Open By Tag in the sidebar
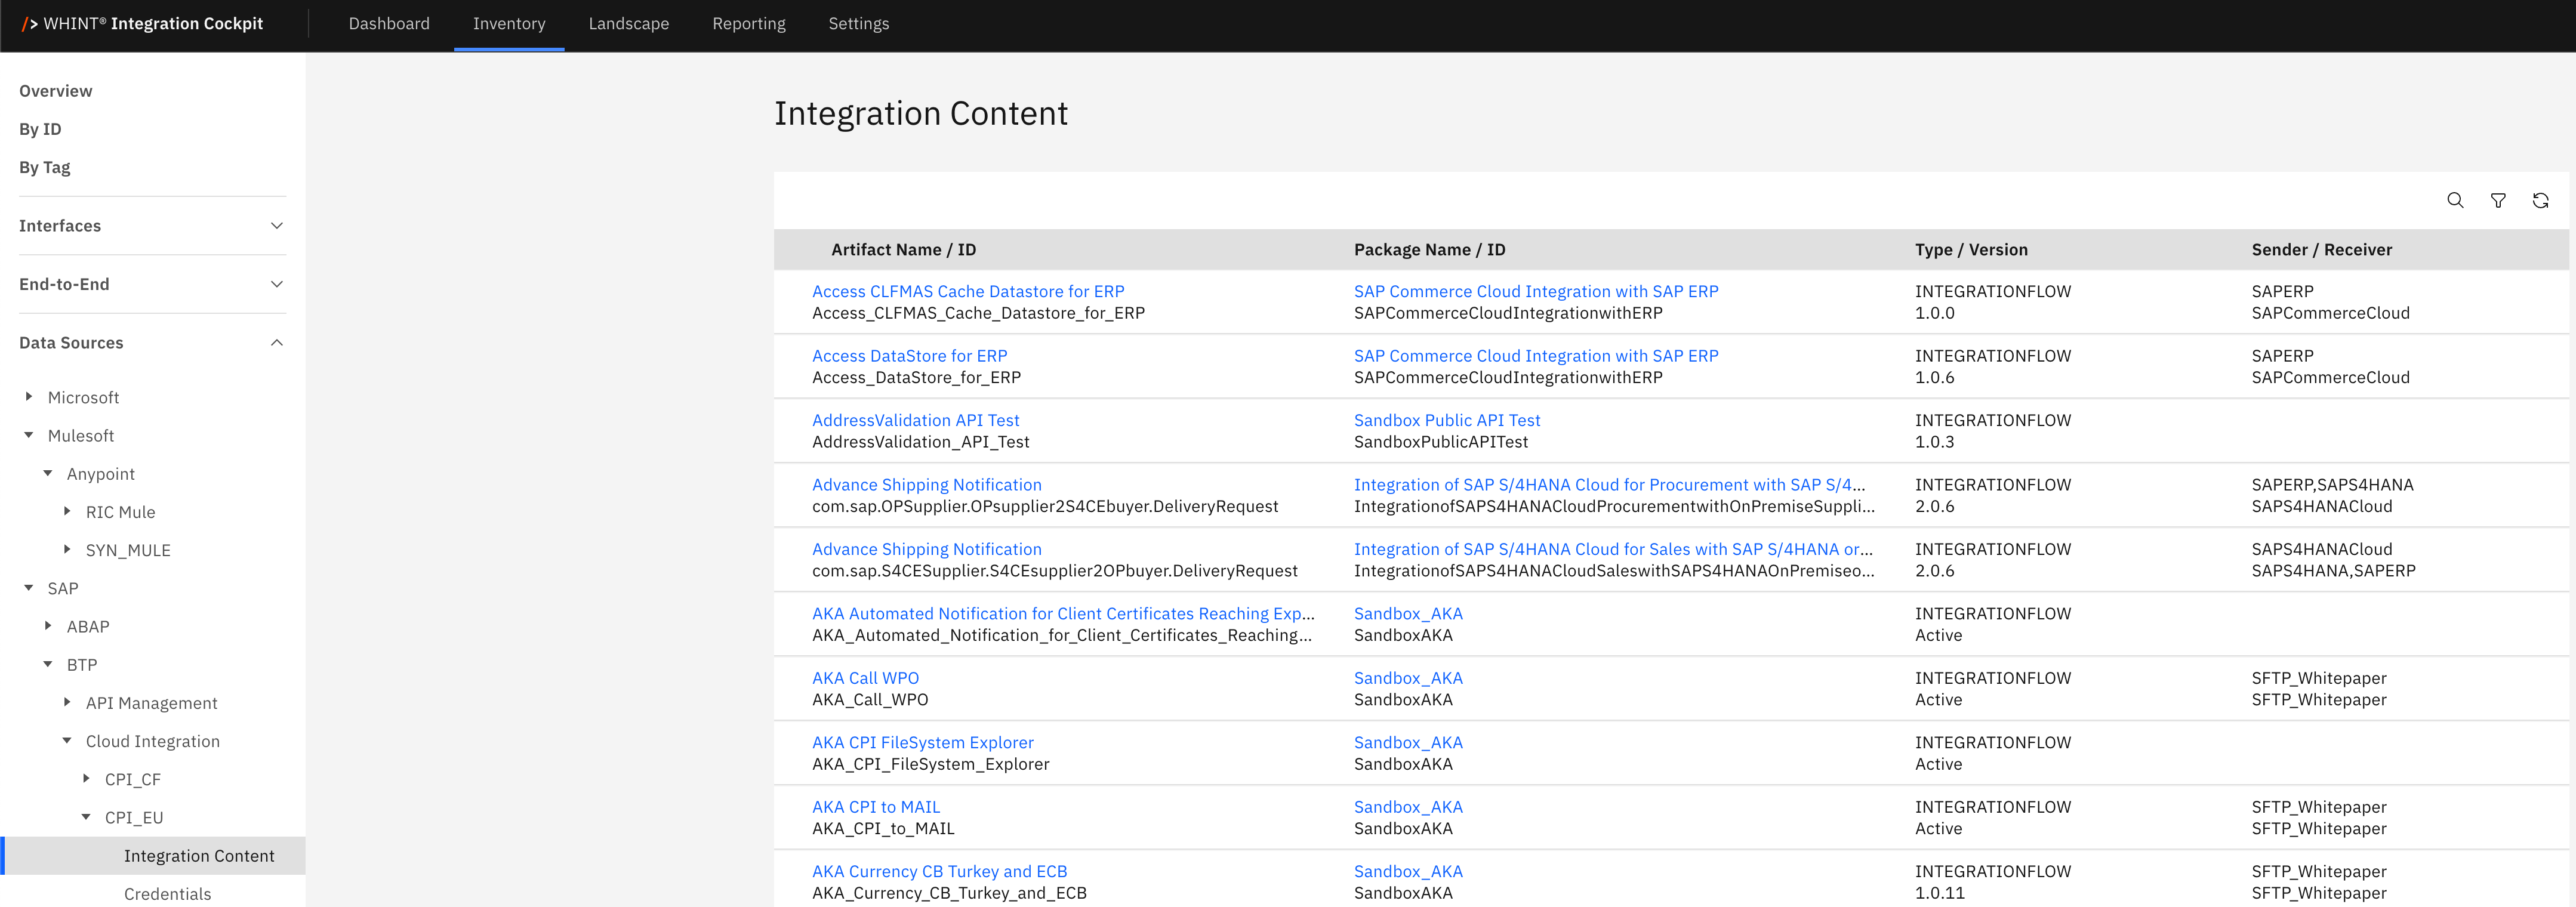Image resolution: width=2576 pixels, height=907 pixels. [x=45, y=167]
